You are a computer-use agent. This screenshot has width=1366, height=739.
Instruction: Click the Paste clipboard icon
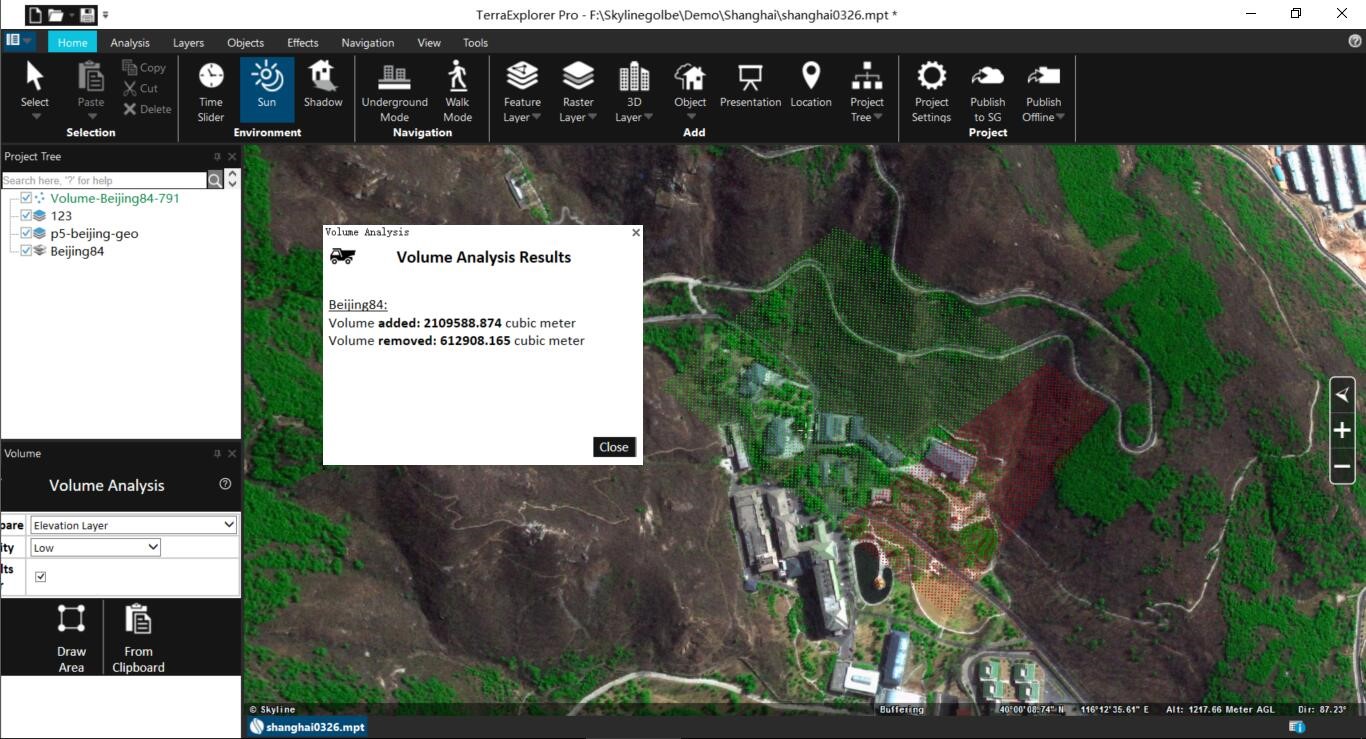(x=91, y=78)
